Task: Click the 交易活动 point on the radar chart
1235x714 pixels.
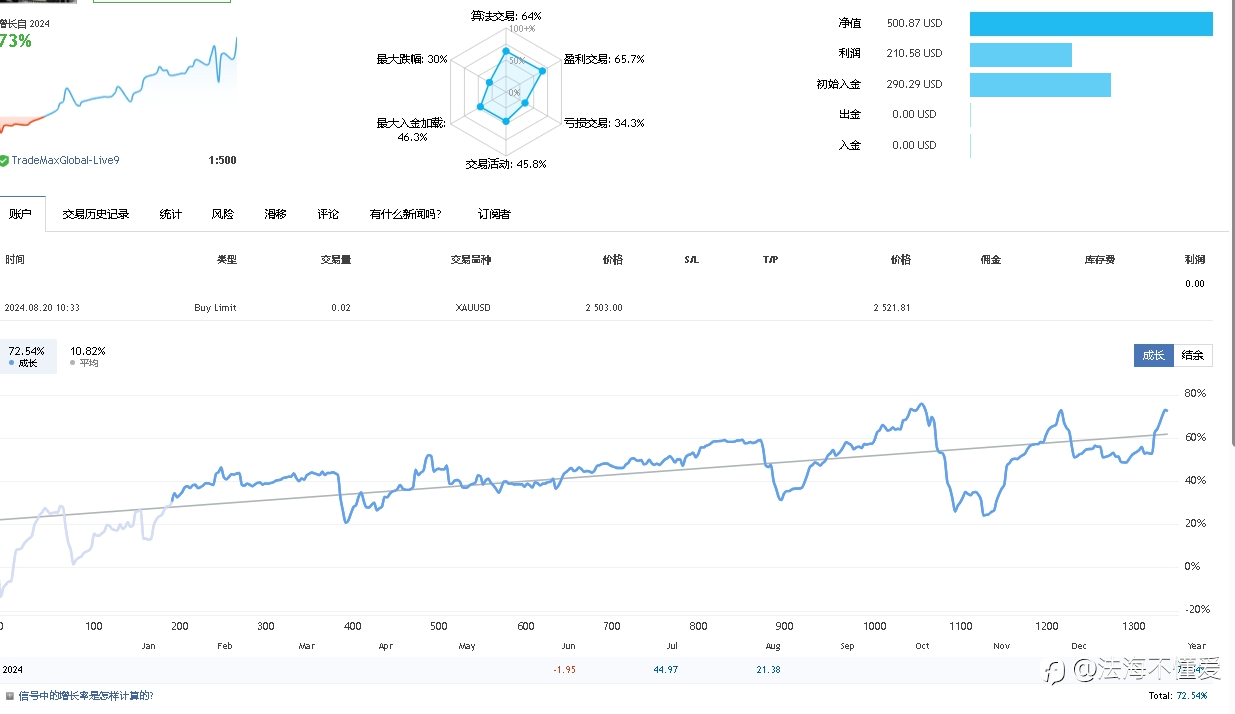Action: coord(506,121)
